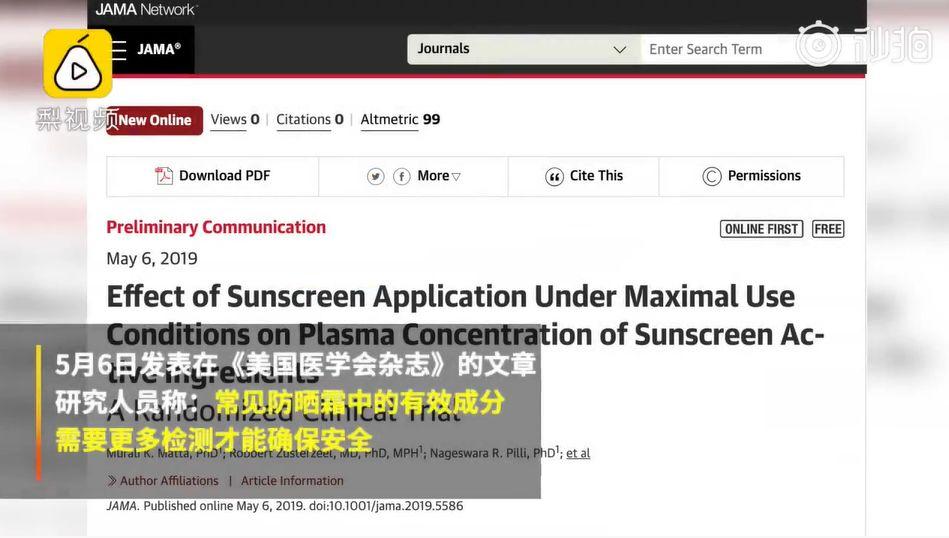Share the article on Facebook
Image resolution: width=949 pixels, height=538 pixels.
pyautogui.click(x=401, y=177)
